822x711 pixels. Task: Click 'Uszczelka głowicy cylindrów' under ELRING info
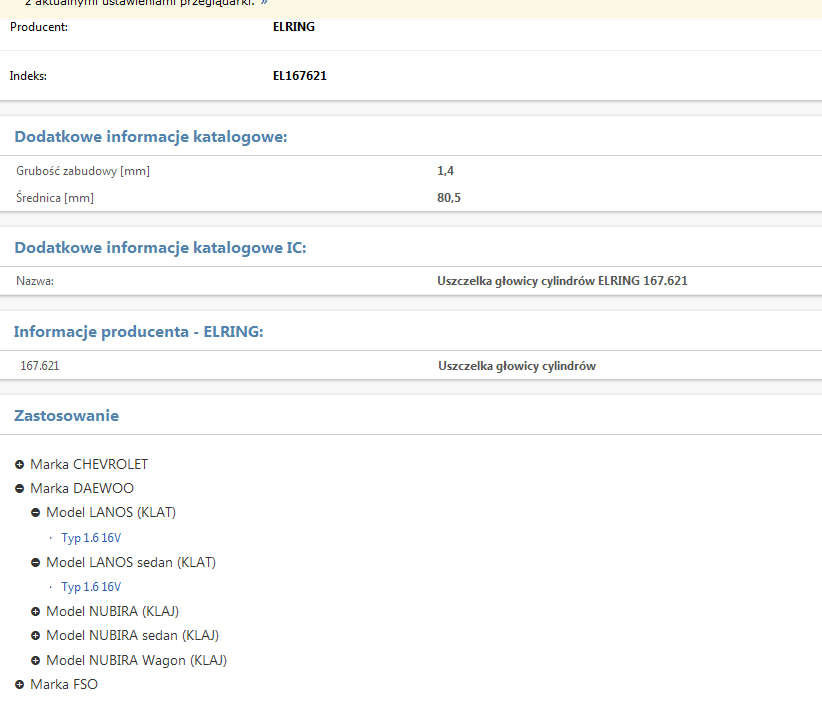point(517,366)
